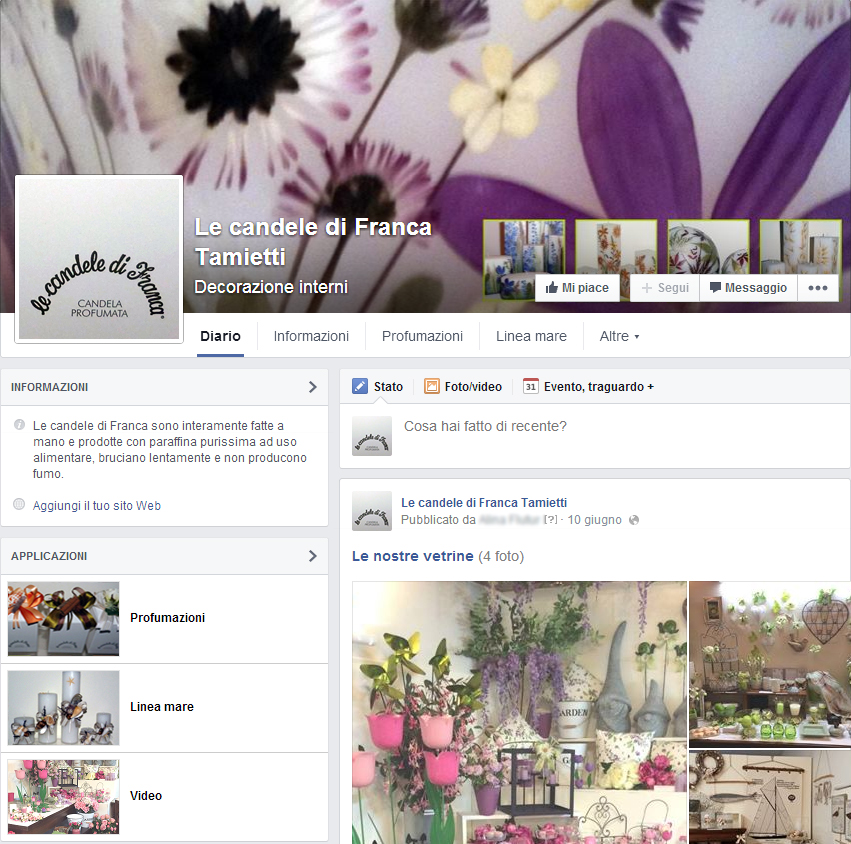851x844 pixels.
Task: Open the large pink flowers showcase photo
Action: pos(519,713)
